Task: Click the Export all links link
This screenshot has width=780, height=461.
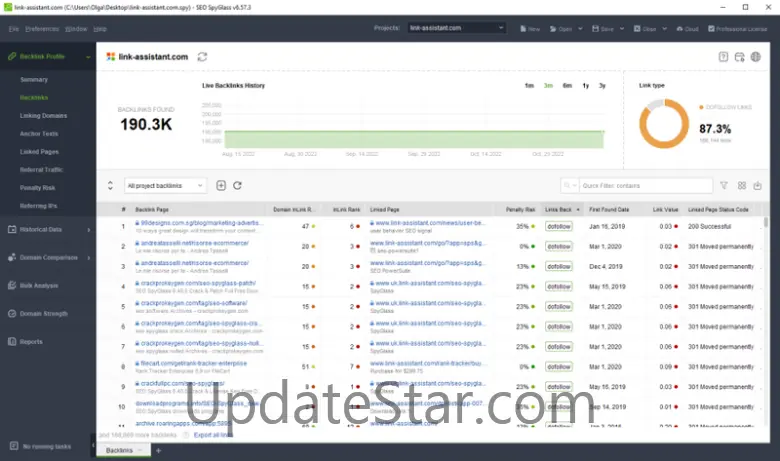Action: tap(213, 435)
